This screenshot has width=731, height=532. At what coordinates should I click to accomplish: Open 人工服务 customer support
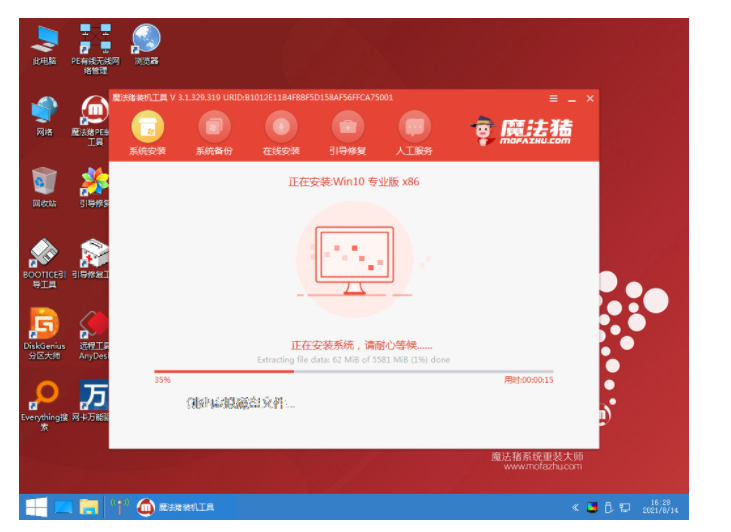click(x=414, y=132)
